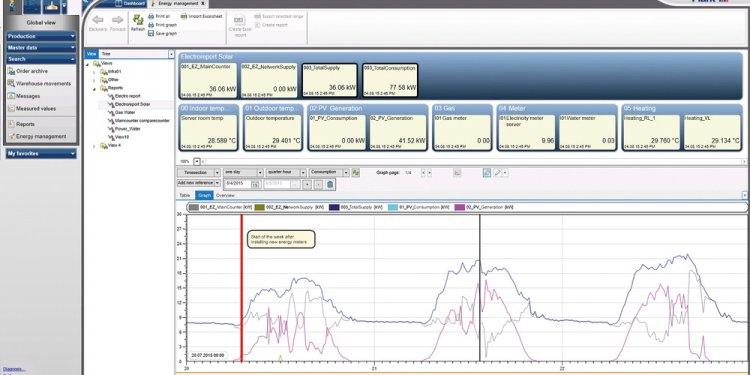Click Export selected range
Image resolution: width=750 pixels, height=375 pixels.
click(x=278, y=16)
